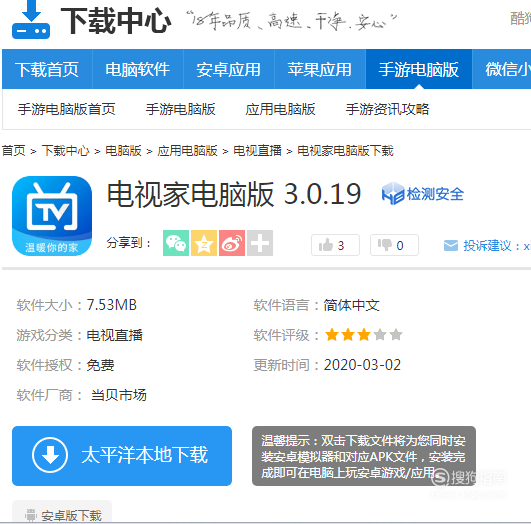This screenshot has width=531, height=524.
Task: Click the 电视直播 breadcrumb link
Action: [x=257, y=151]
